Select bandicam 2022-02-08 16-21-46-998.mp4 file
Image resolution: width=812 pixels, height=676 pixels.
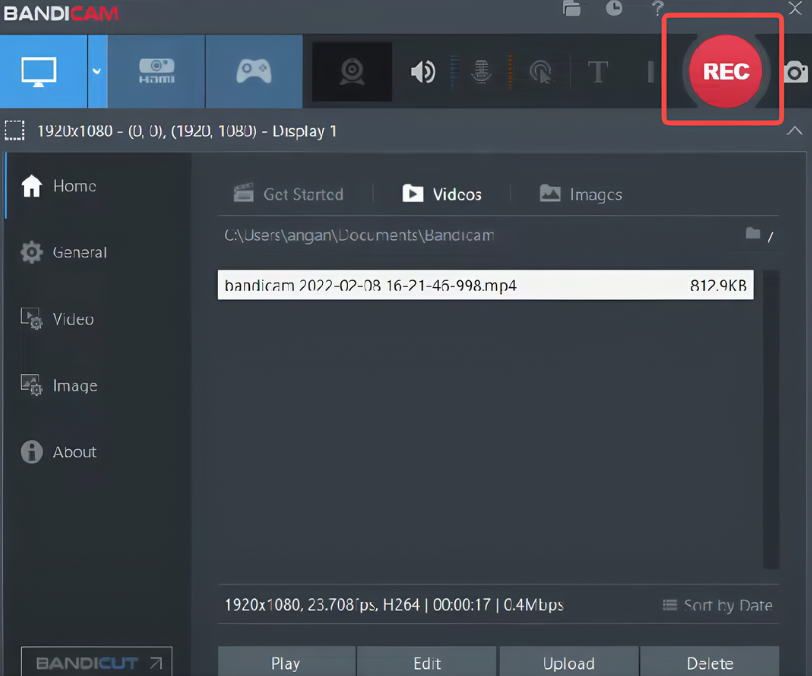click(486, 285)
